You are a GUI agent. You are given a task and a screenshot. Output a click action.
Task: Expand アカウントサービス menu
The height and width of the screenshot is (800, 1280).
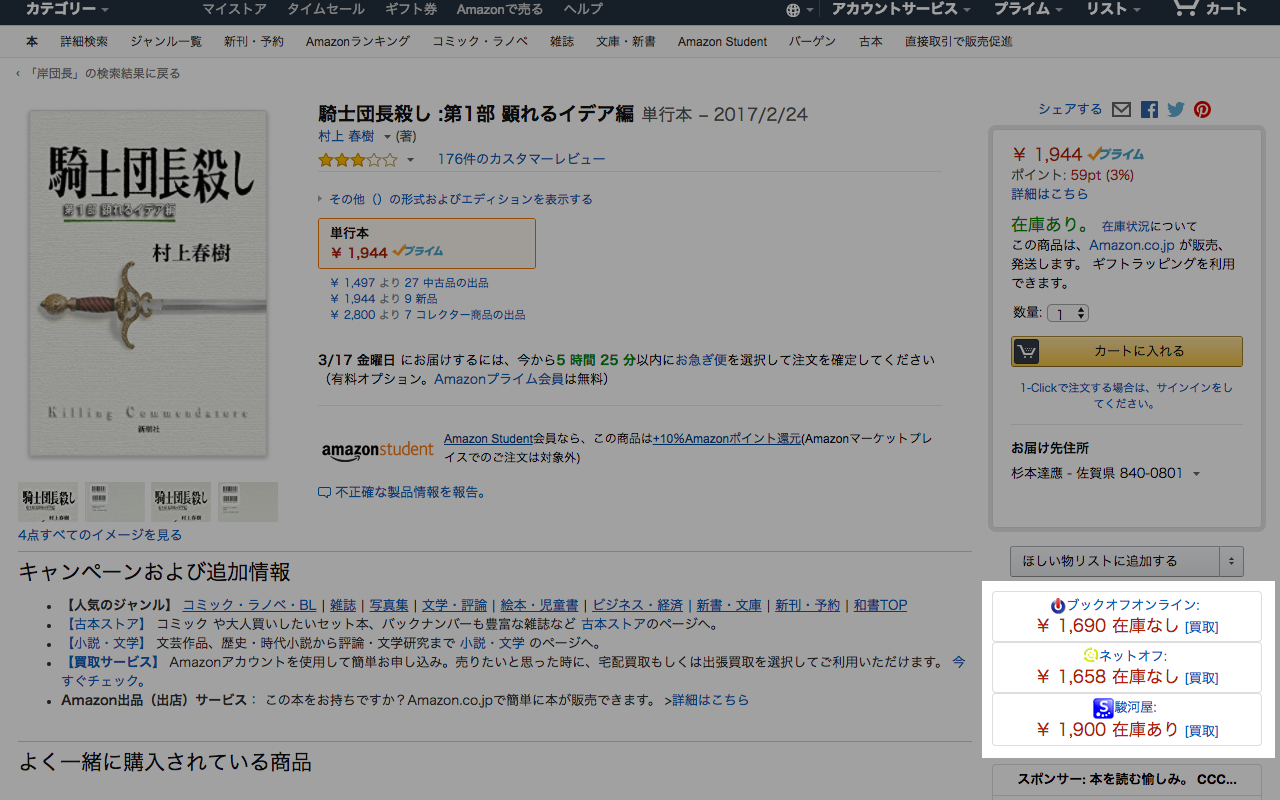pos(901,9)
